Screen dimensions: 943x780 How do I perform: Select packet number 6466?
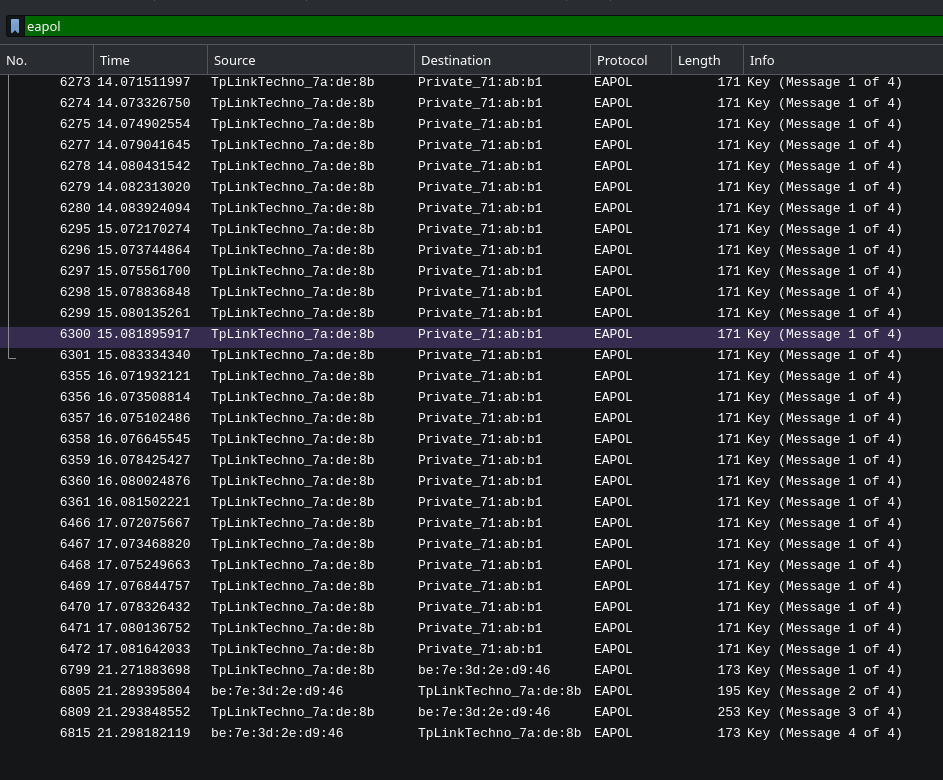pos(400,523)
